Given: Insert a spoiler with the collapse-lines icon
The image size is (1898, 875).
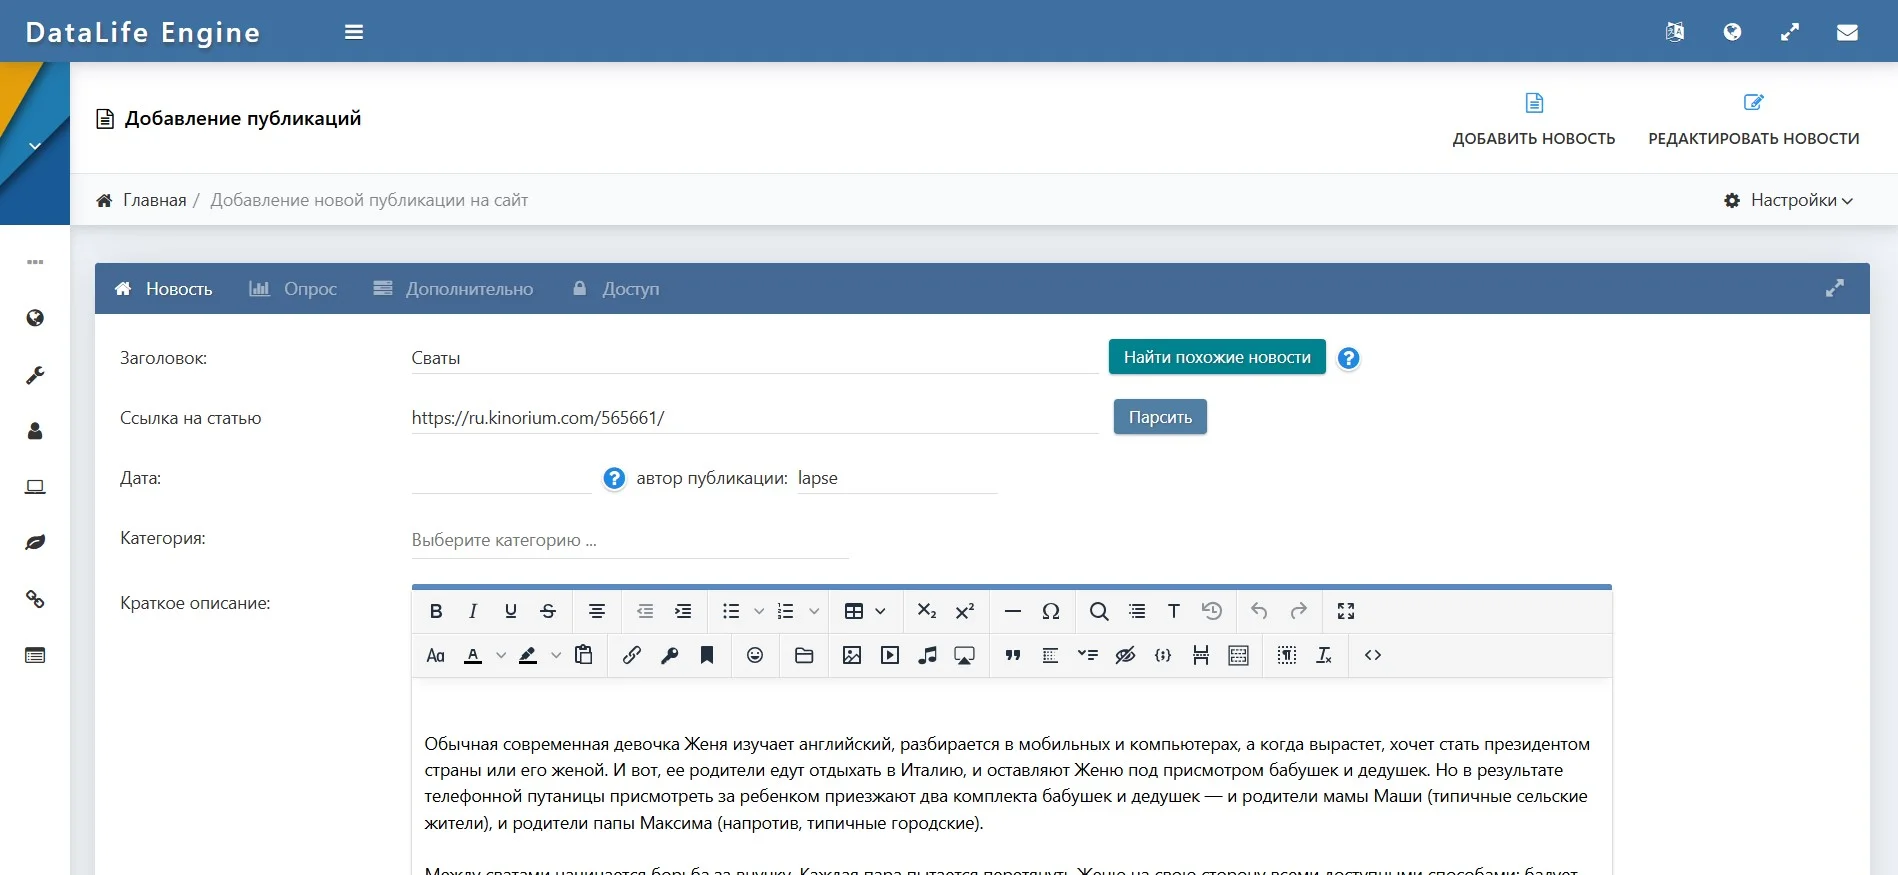Looking at the screenshot, I should point(1088,655).
